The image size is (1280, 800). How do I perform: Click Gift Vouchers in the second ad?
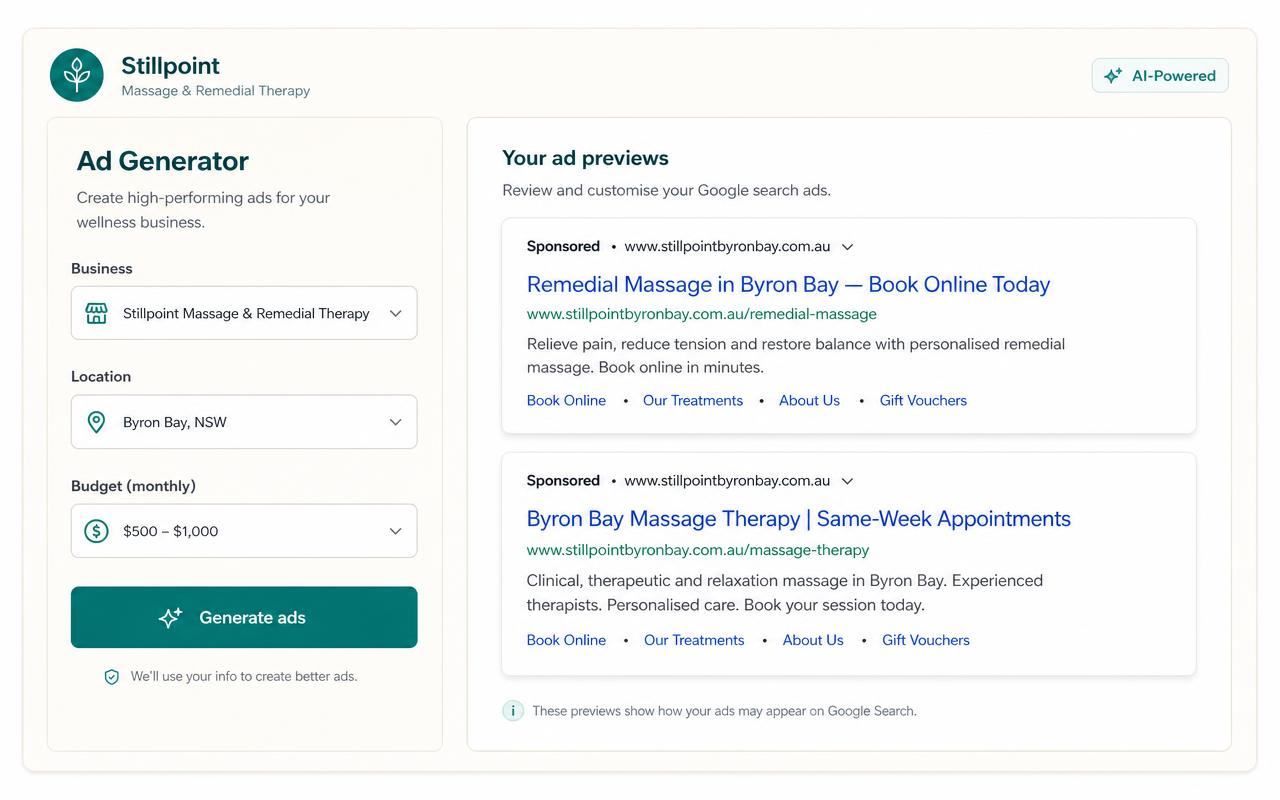(x=926, y=640)
